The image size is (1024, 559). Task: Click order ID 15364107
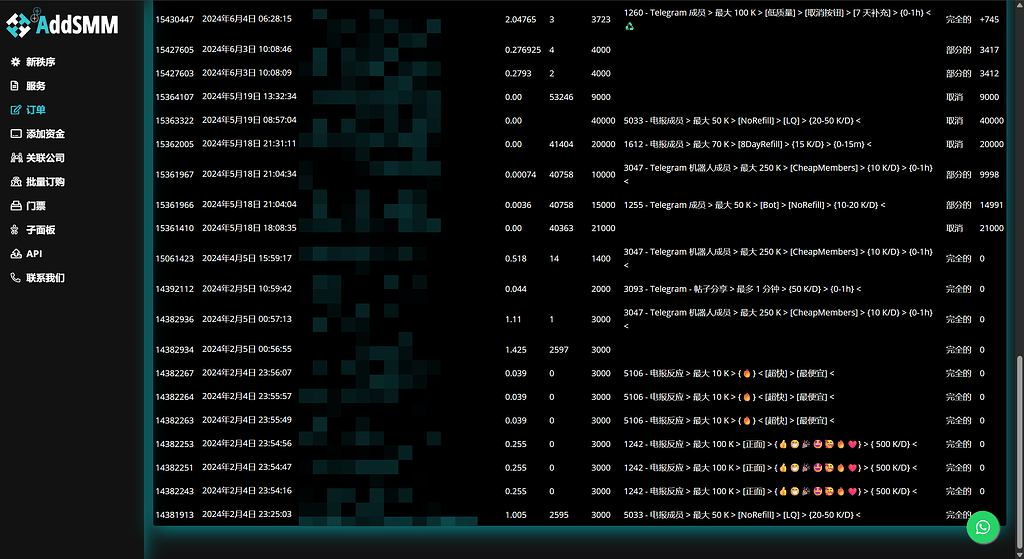(174, 97)
